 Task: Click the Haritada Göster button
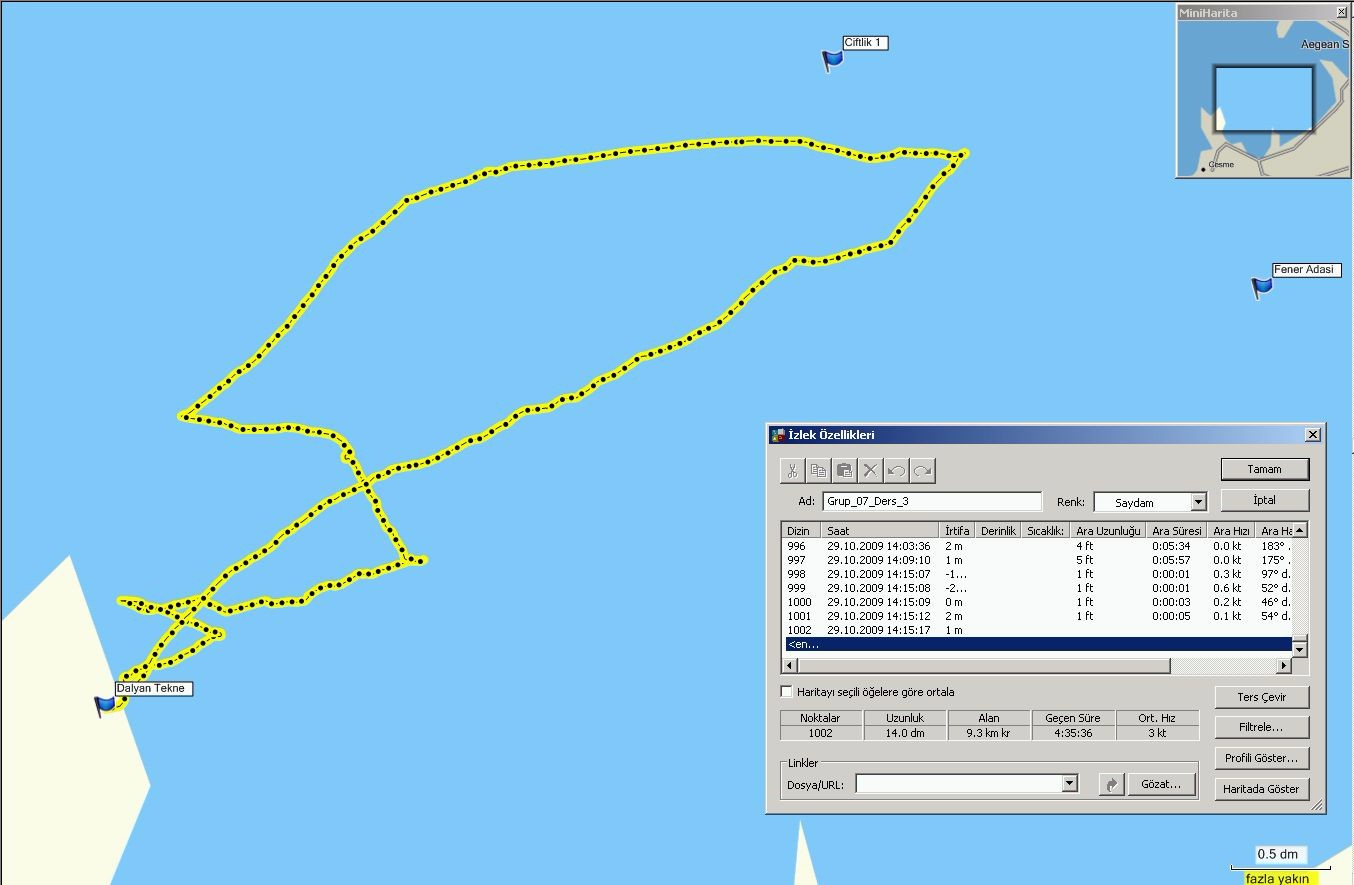[x=1262, y=789]
